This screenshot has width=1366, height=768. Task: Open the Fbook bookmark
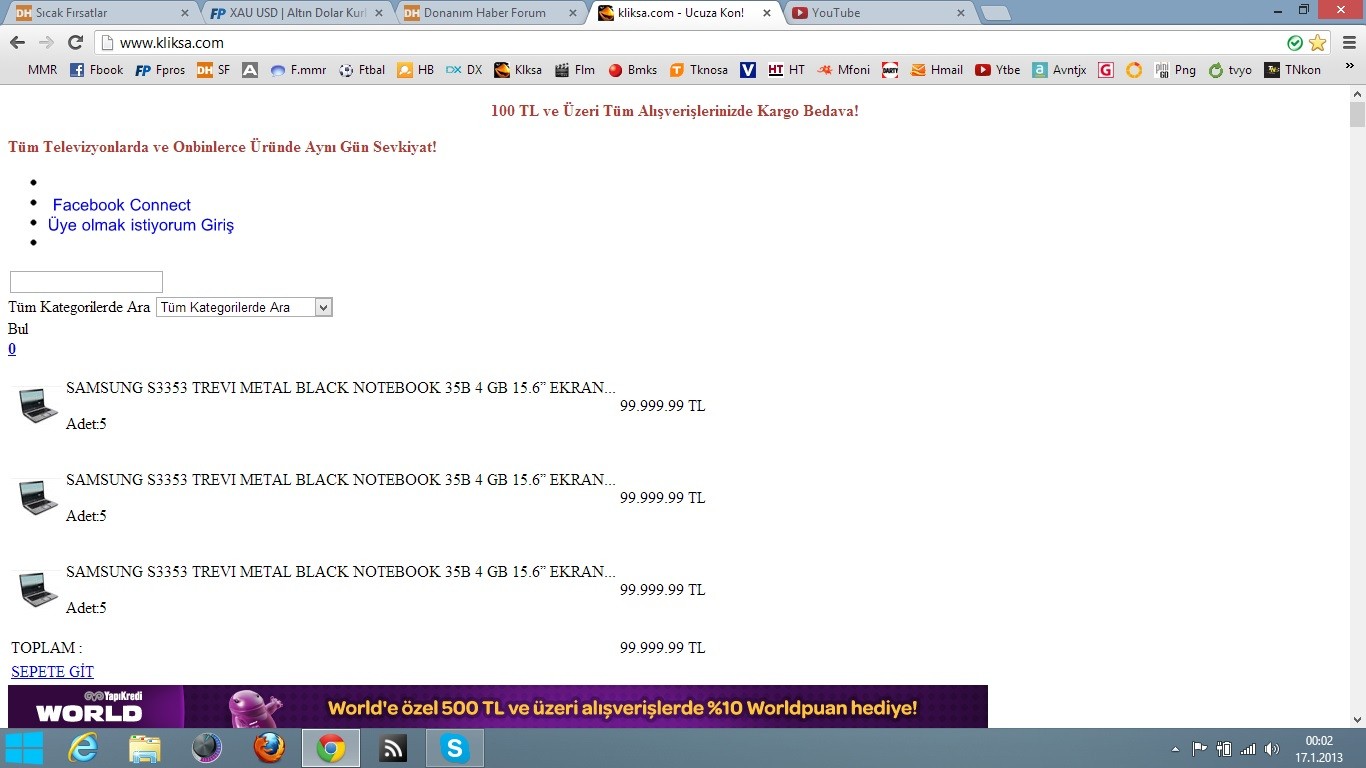pos(96,70)
